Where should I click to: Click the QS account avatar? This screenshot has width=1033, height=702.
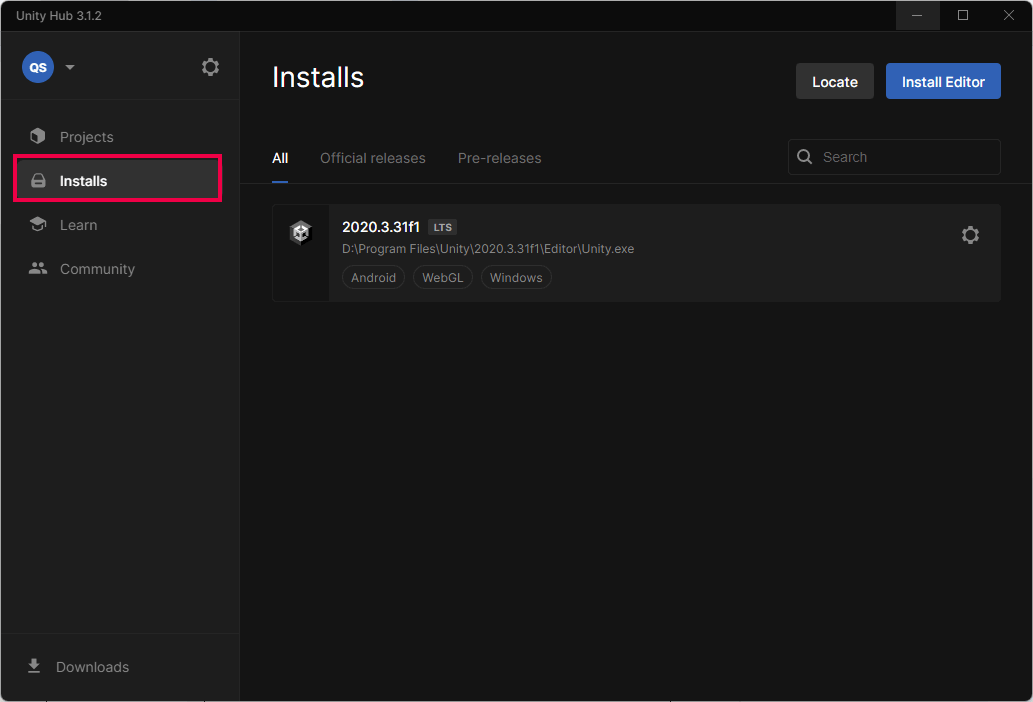pos(38,67)
